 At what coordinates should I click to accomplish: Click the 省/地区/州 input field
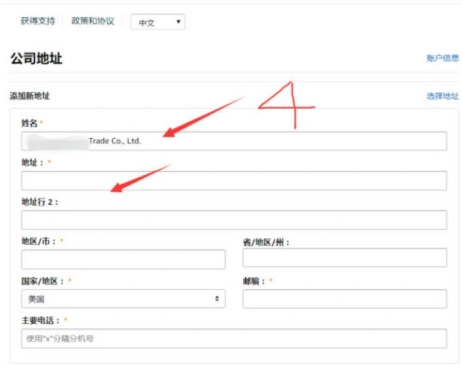pos(345,257)
